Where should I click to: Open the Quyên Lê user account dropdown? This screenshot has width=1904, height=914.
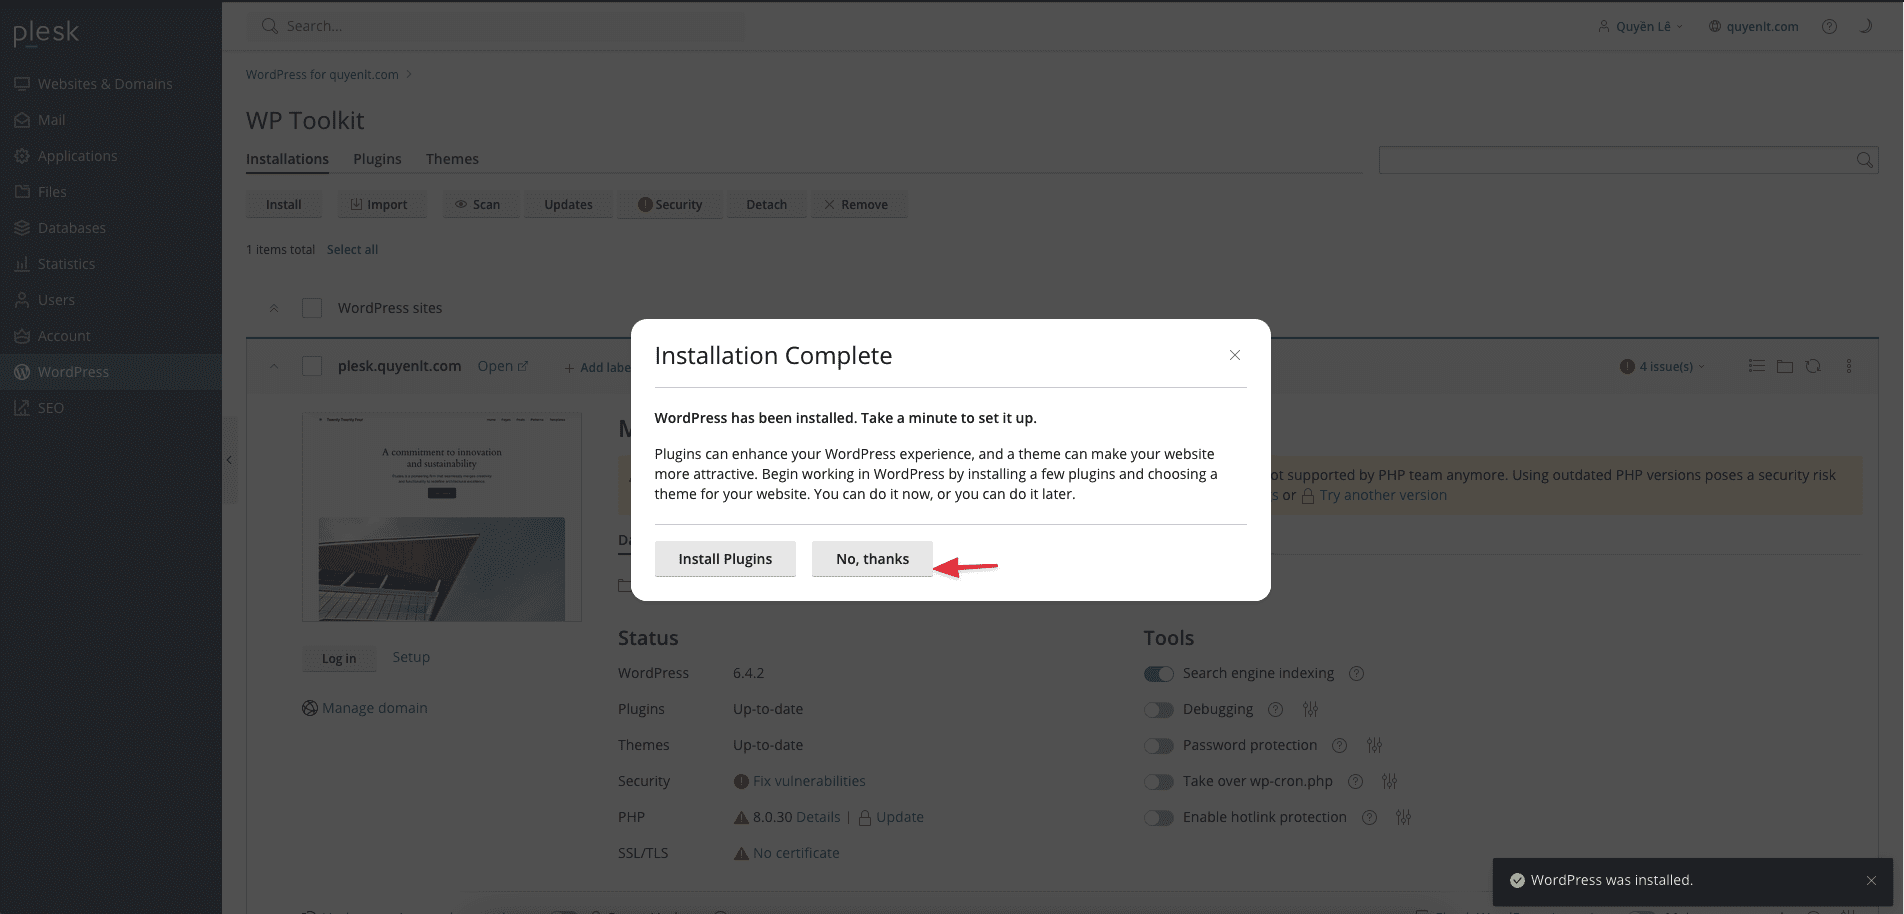pyautogui.click(x=1641, y=27)
